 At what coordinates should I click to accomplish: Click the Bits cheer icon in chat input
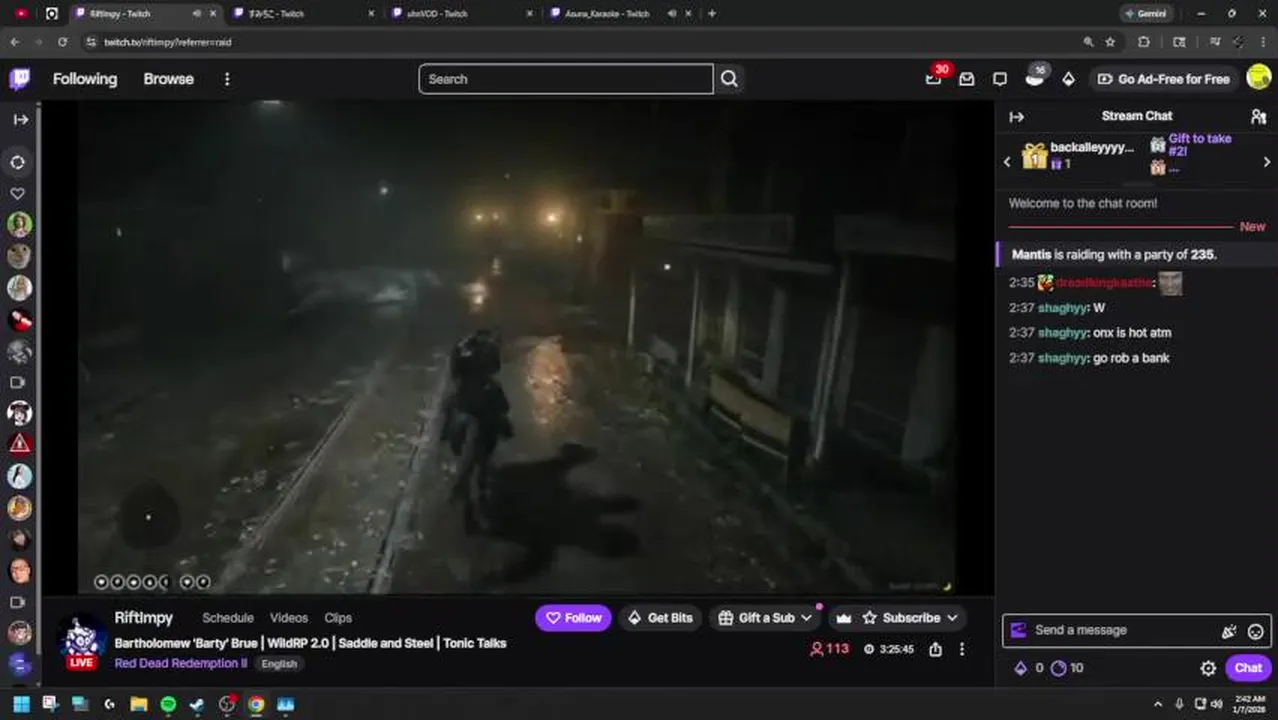point(1229,631)
